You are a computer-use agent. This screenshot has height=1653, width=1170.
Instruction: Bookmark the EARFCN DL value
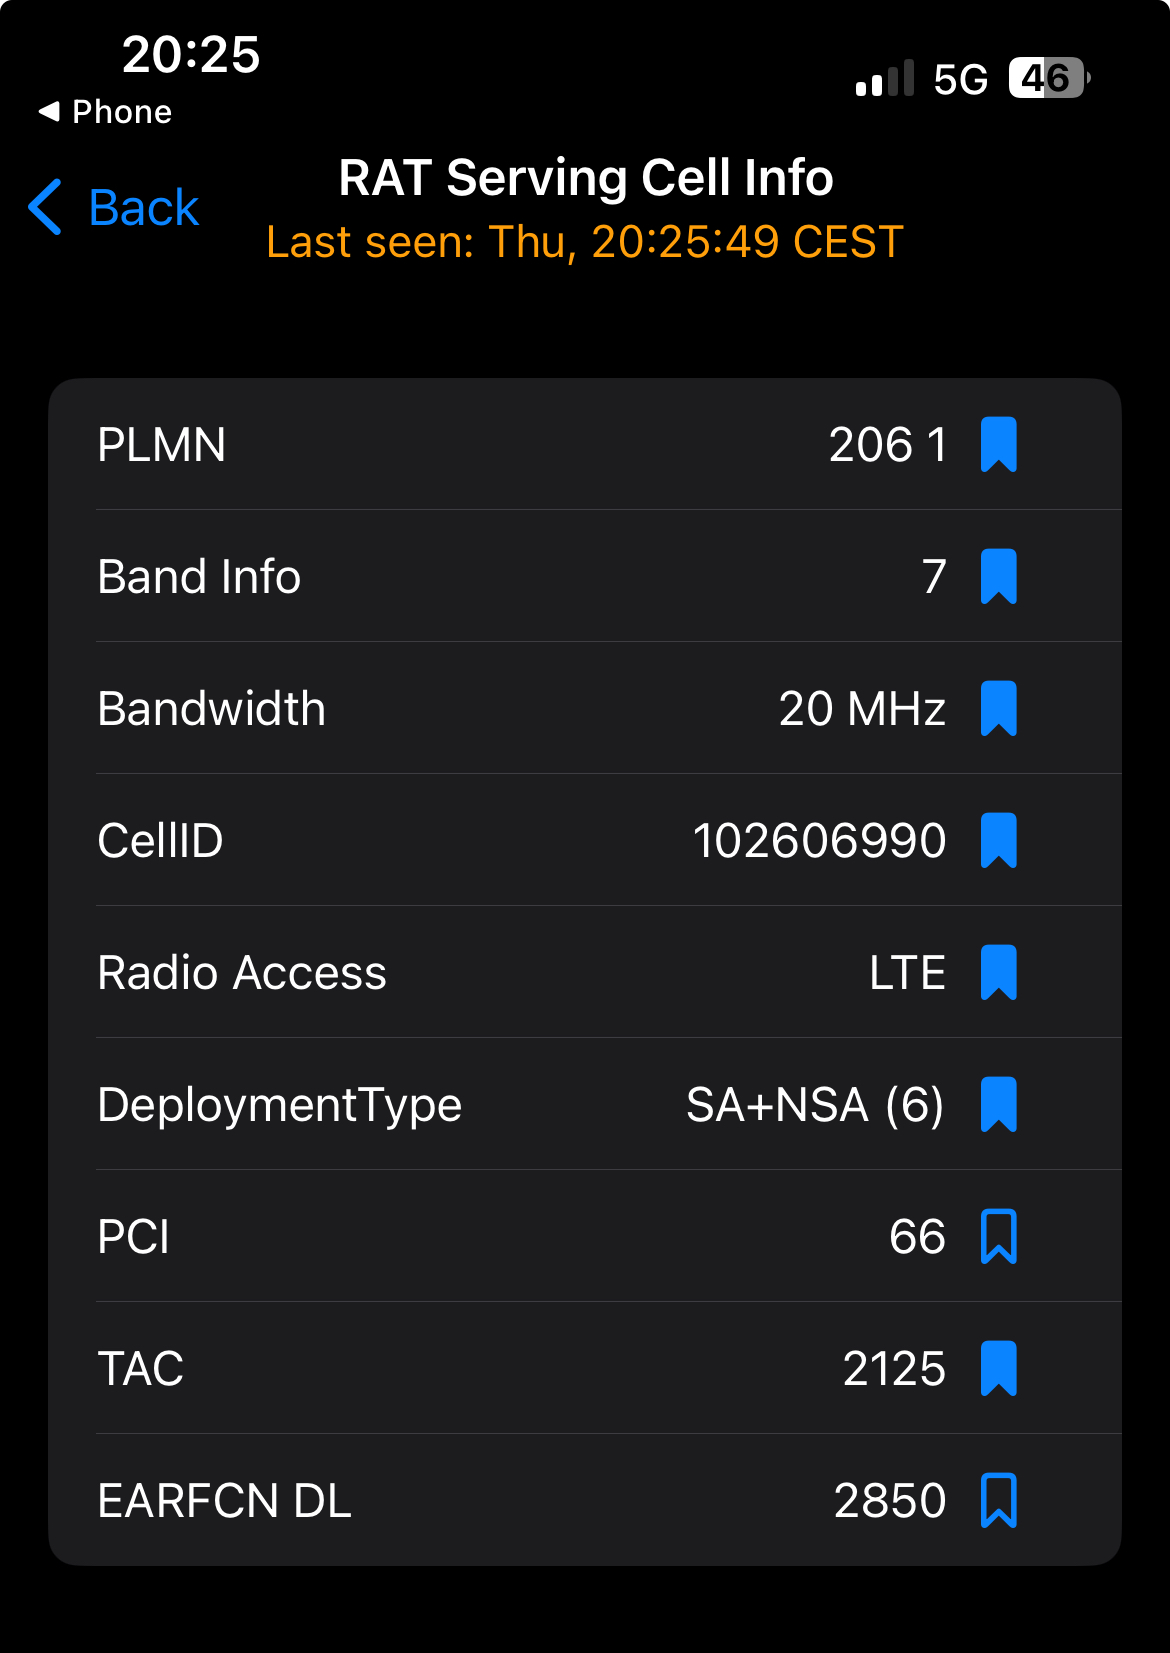click(998, 1500)
